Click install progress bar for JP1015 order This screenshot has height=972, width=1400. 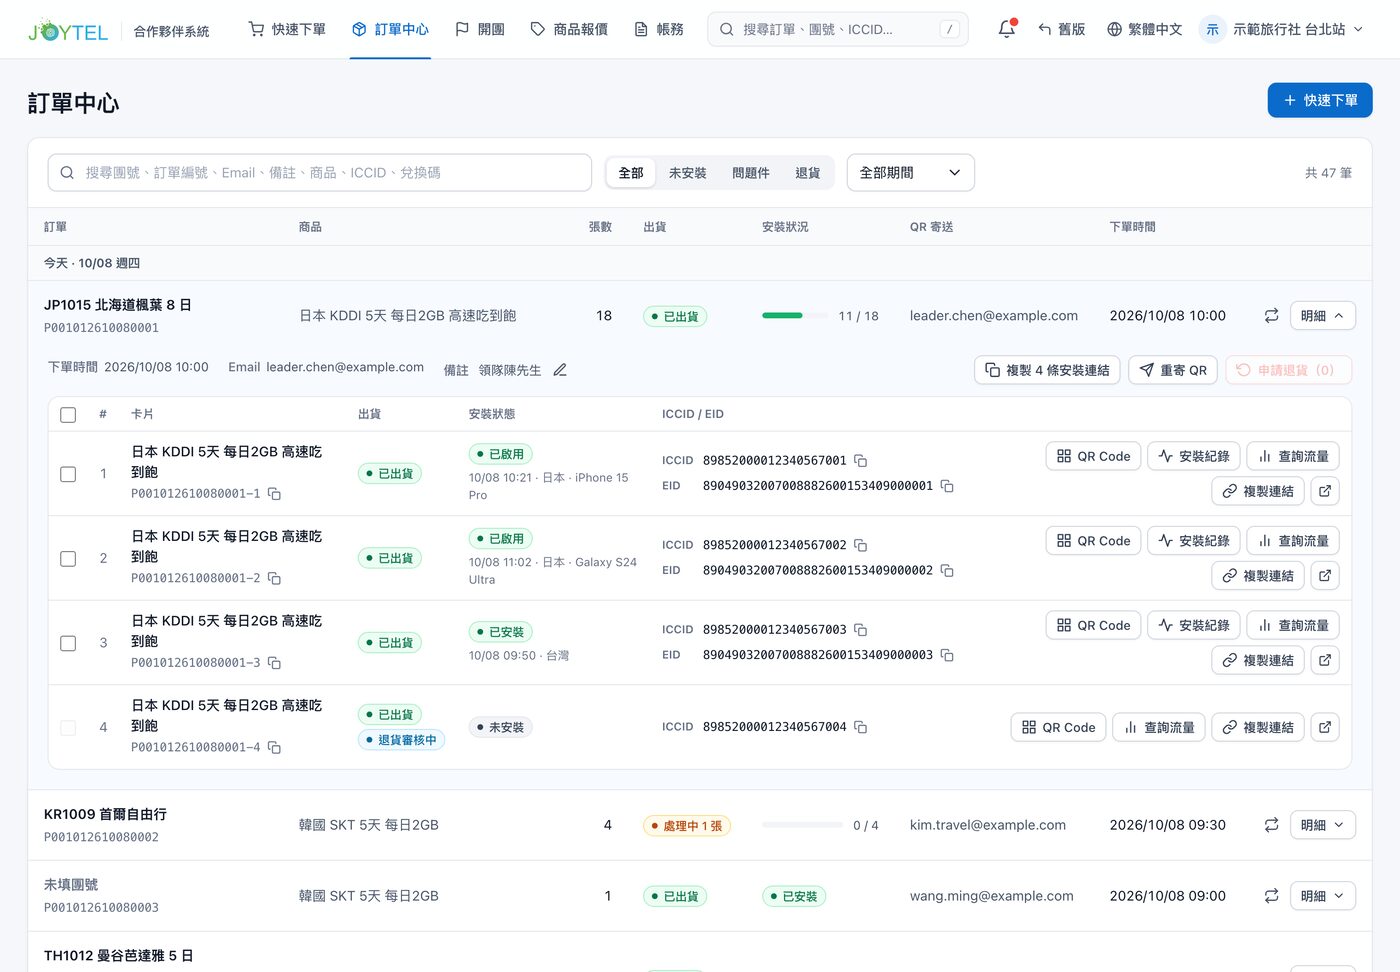point(795,316)
